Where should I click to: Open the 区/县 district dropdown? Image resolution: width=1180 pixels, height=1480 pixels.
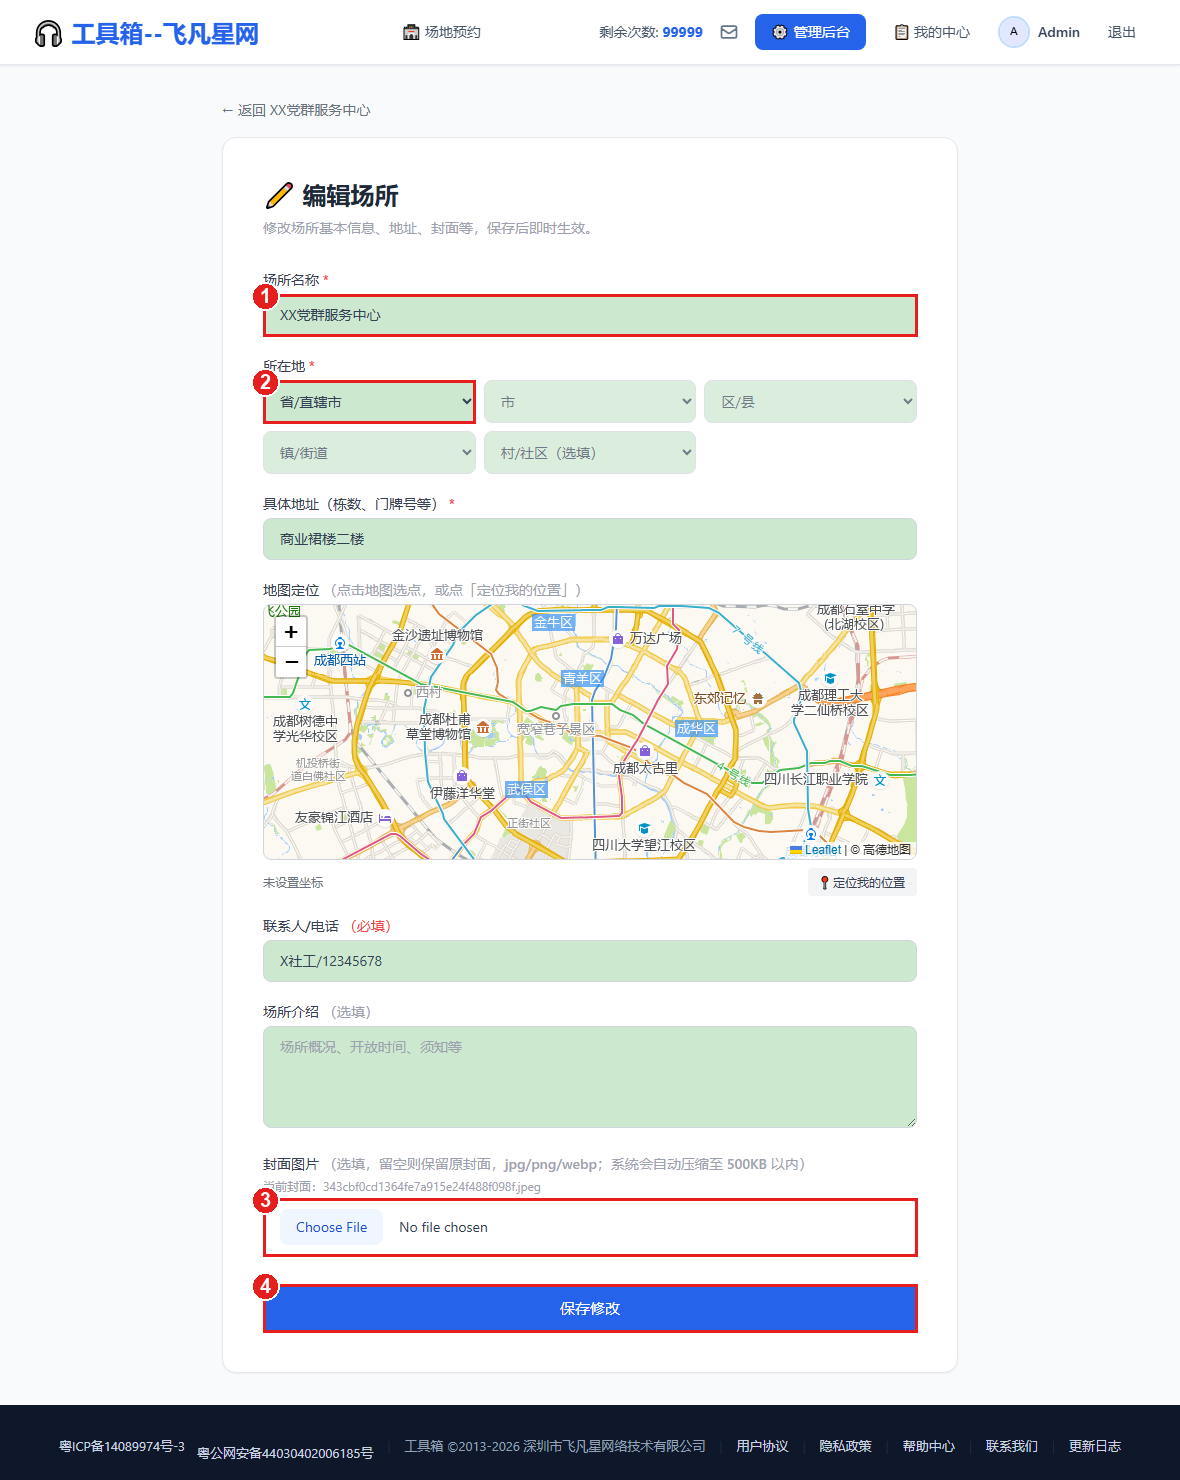(x=810, y=402)
